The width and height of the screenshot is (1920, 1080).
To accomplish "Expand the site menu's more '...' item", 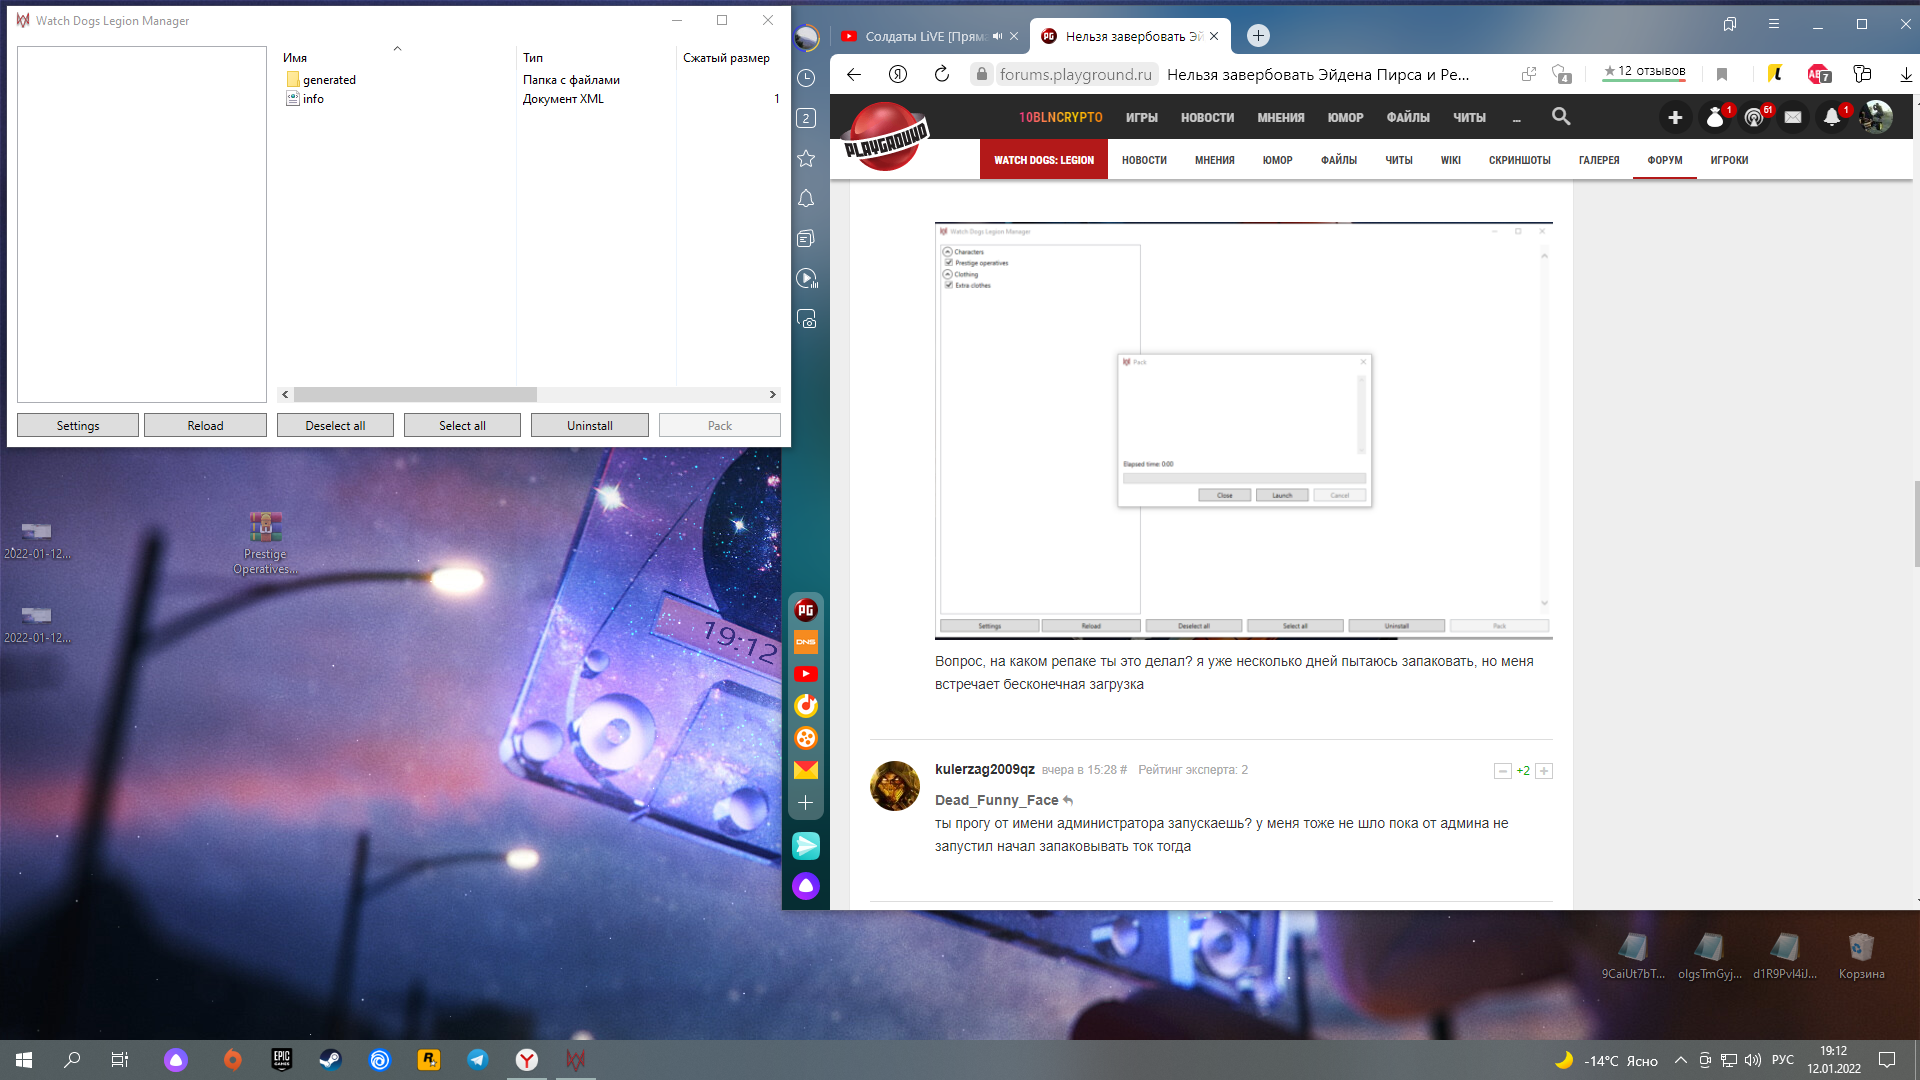I will (x=1516, y=118).
